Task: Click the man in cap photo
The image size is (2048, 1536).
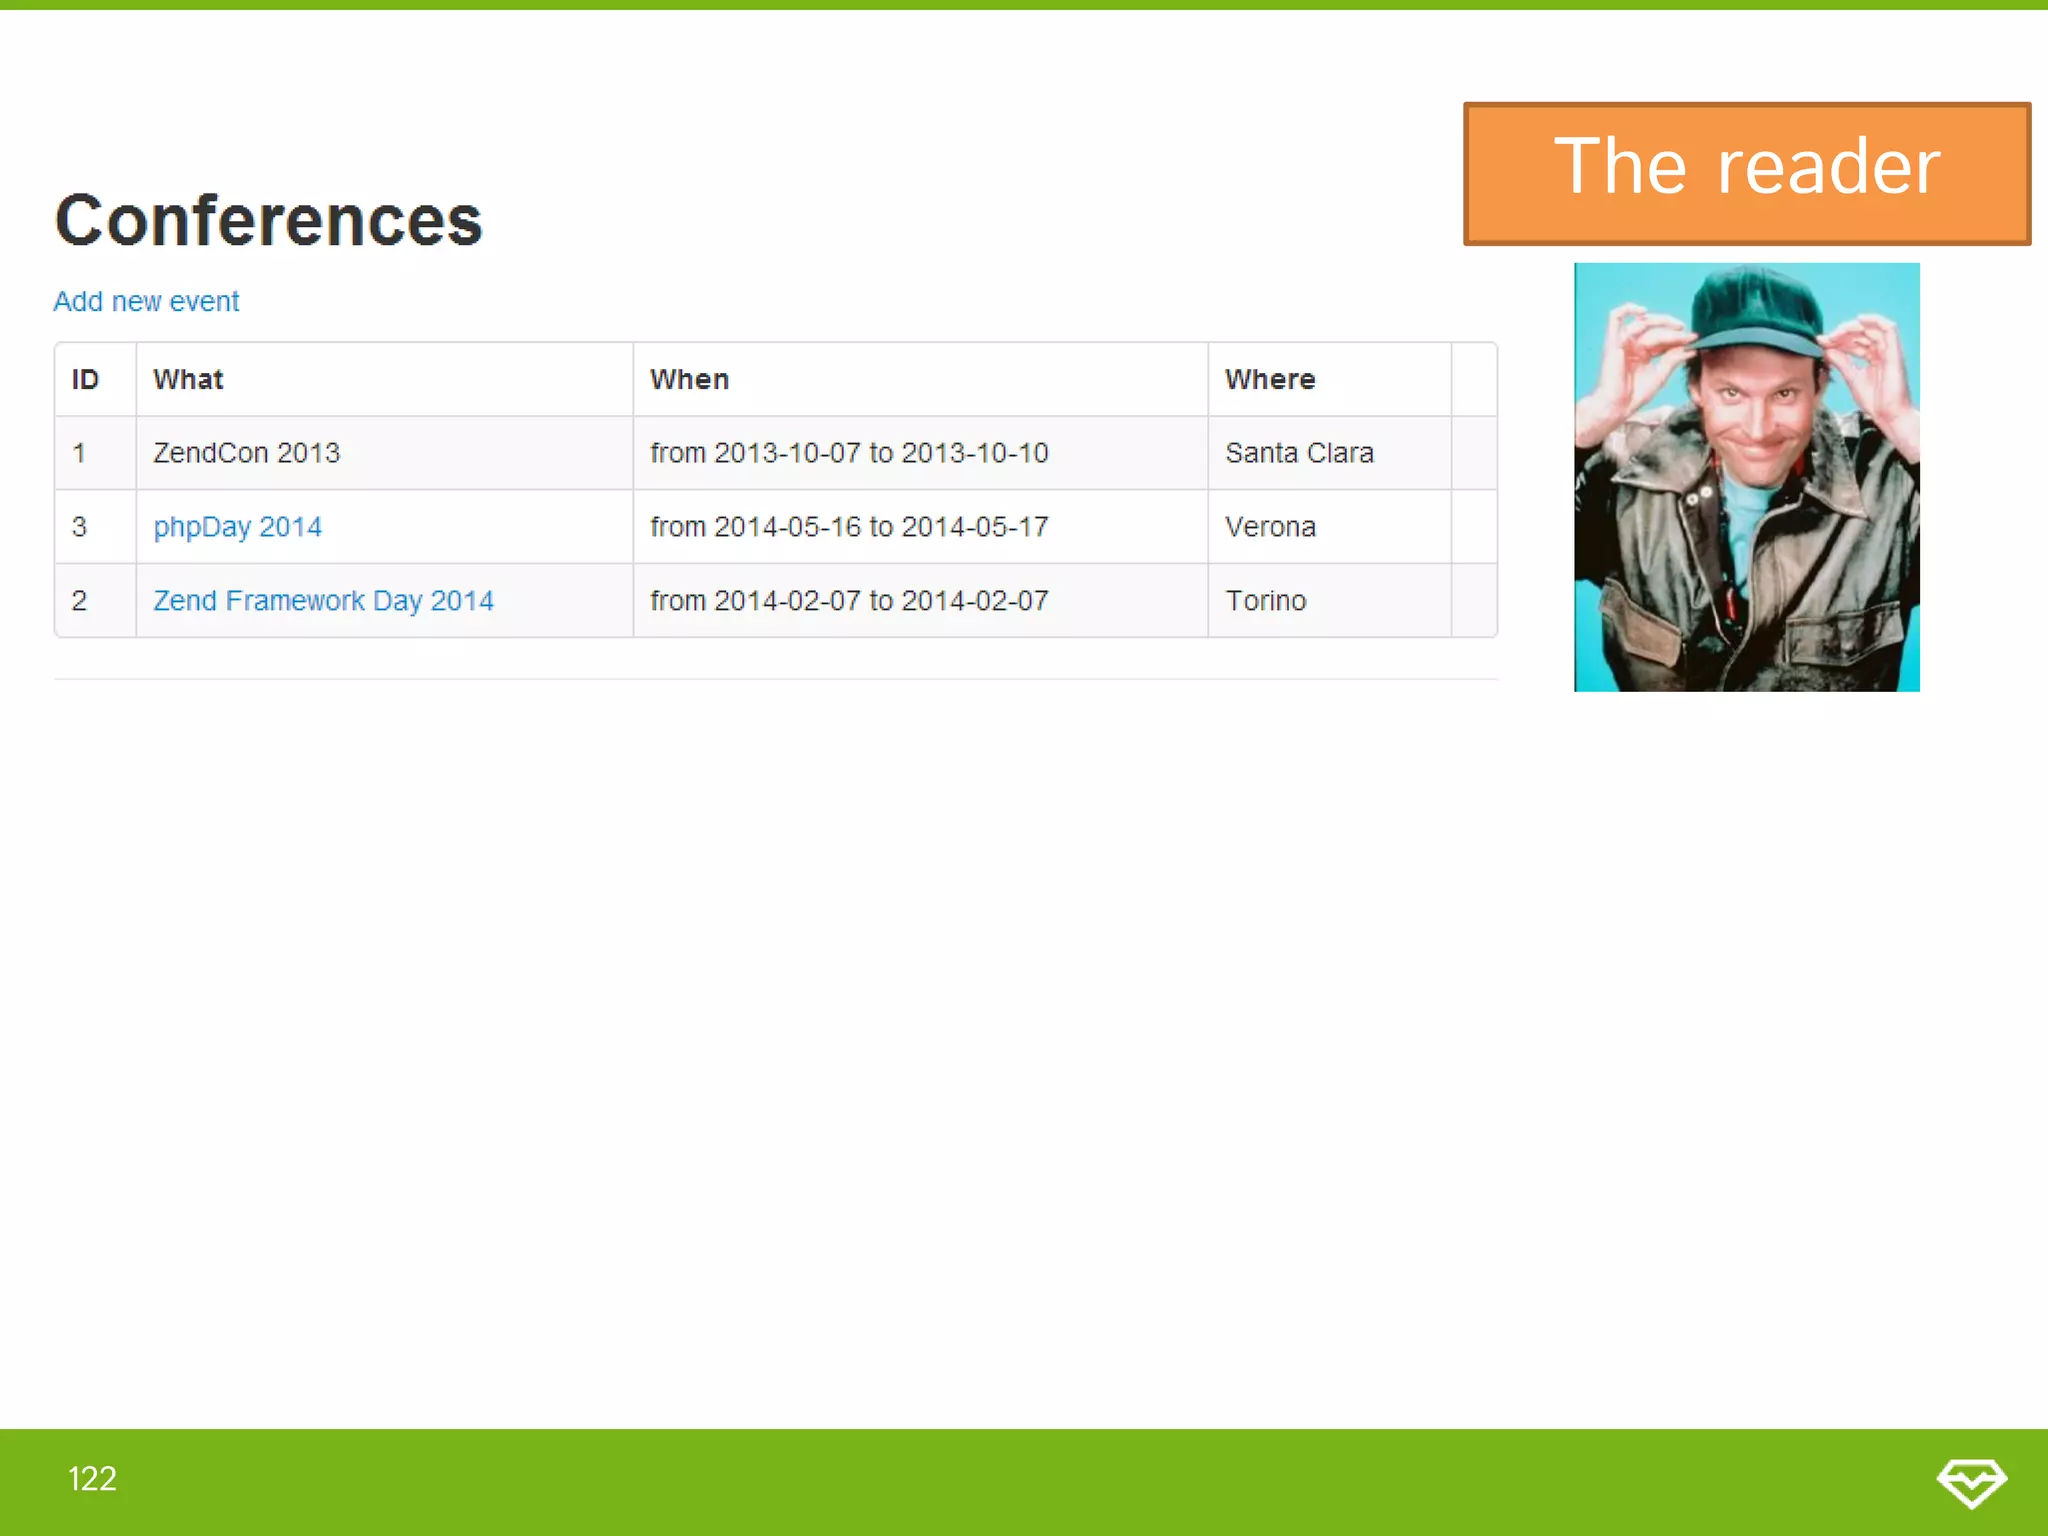Action: pyautogui.click(x=1746, y=477)
